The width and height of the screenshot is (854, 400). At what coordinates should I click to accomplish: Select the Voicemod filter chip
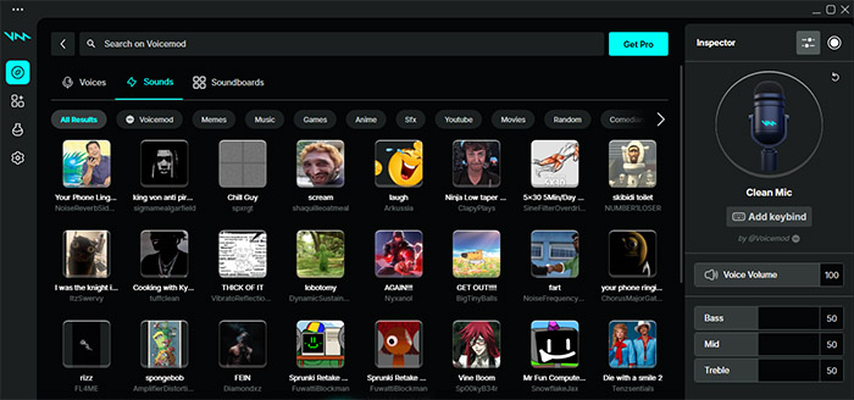tap(149, 119)
